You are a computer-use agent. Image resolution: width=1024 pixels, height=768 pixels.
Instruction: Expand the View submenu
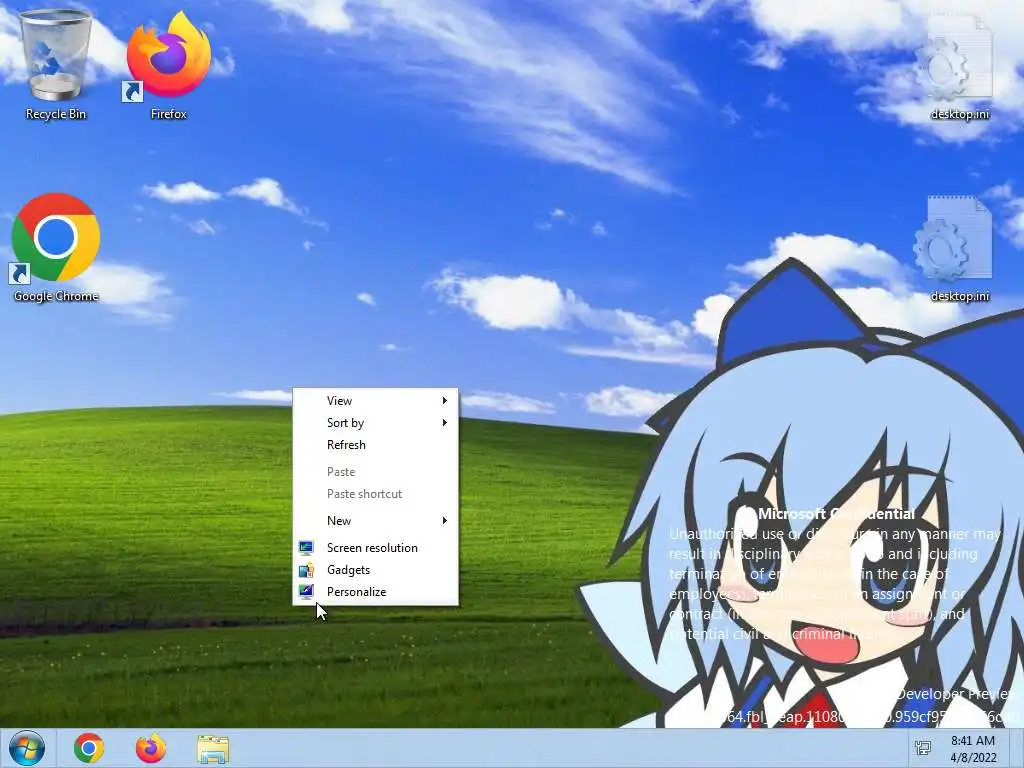pos(376,400)
